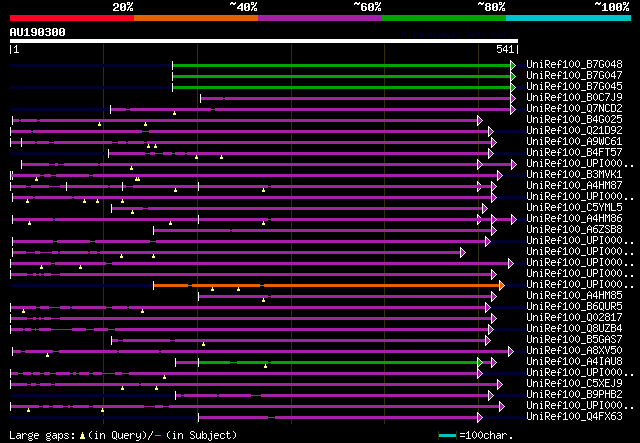Click the orange ~40% identity legend segment
This screenshot has height=443, width=640.
[196, 18]
